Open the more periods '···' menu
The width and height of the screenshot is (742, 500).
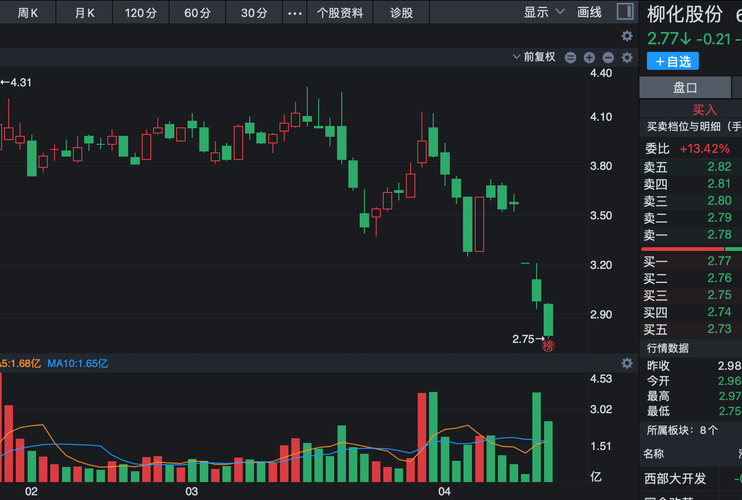pyautogui.click(x=294, y=13)
